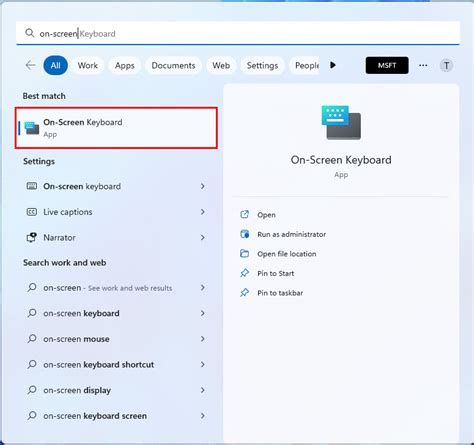Choose Open file location
474x445 pixels.
point(287,254)
